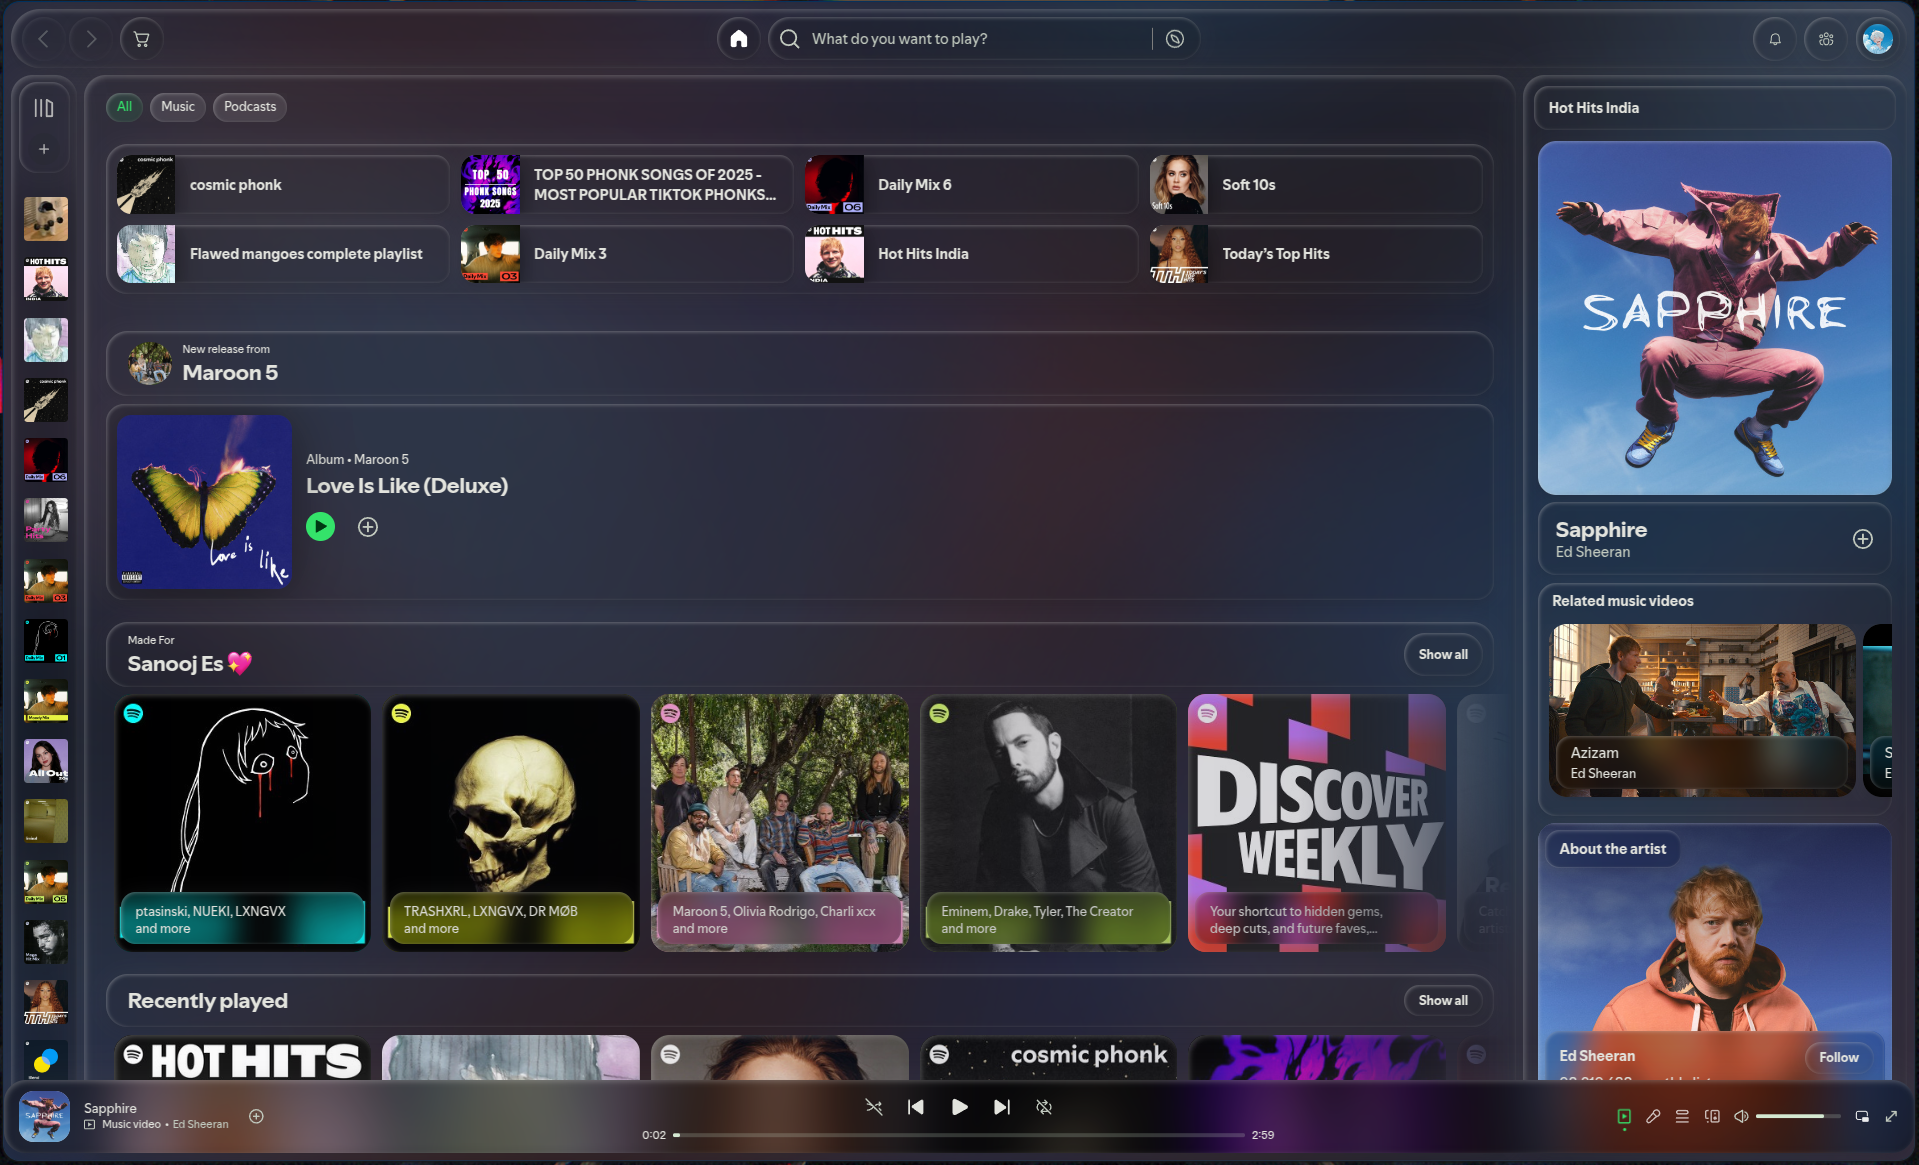Open the Maroon 5 artist link

[230, 373]
